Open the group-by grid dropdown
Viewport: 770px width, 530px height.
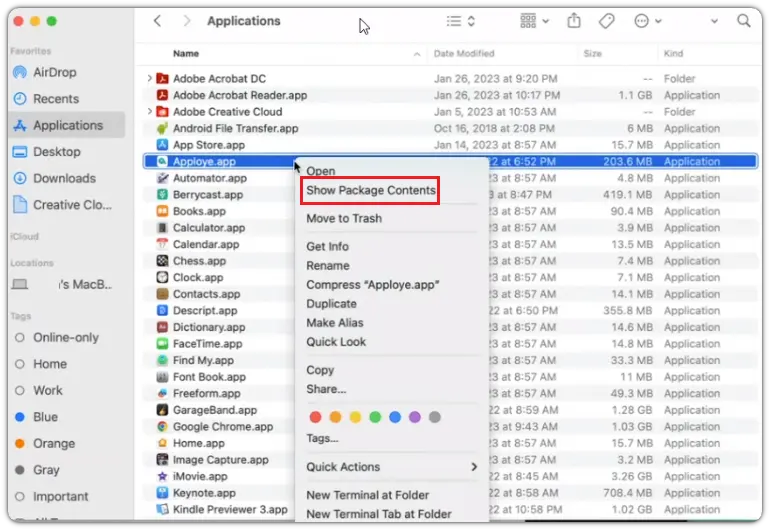(535, 21)
